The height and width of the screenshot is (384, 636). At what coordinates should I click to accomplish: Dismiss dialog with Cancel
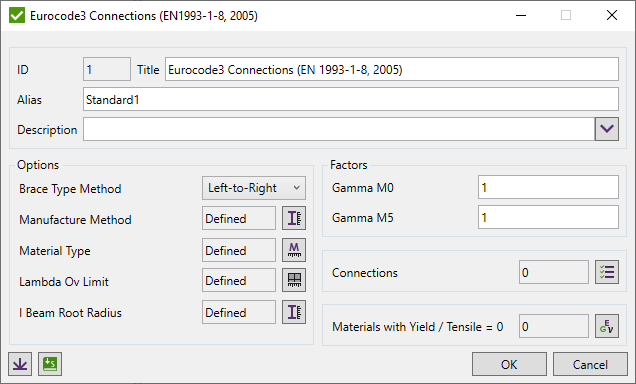point(590,364)
